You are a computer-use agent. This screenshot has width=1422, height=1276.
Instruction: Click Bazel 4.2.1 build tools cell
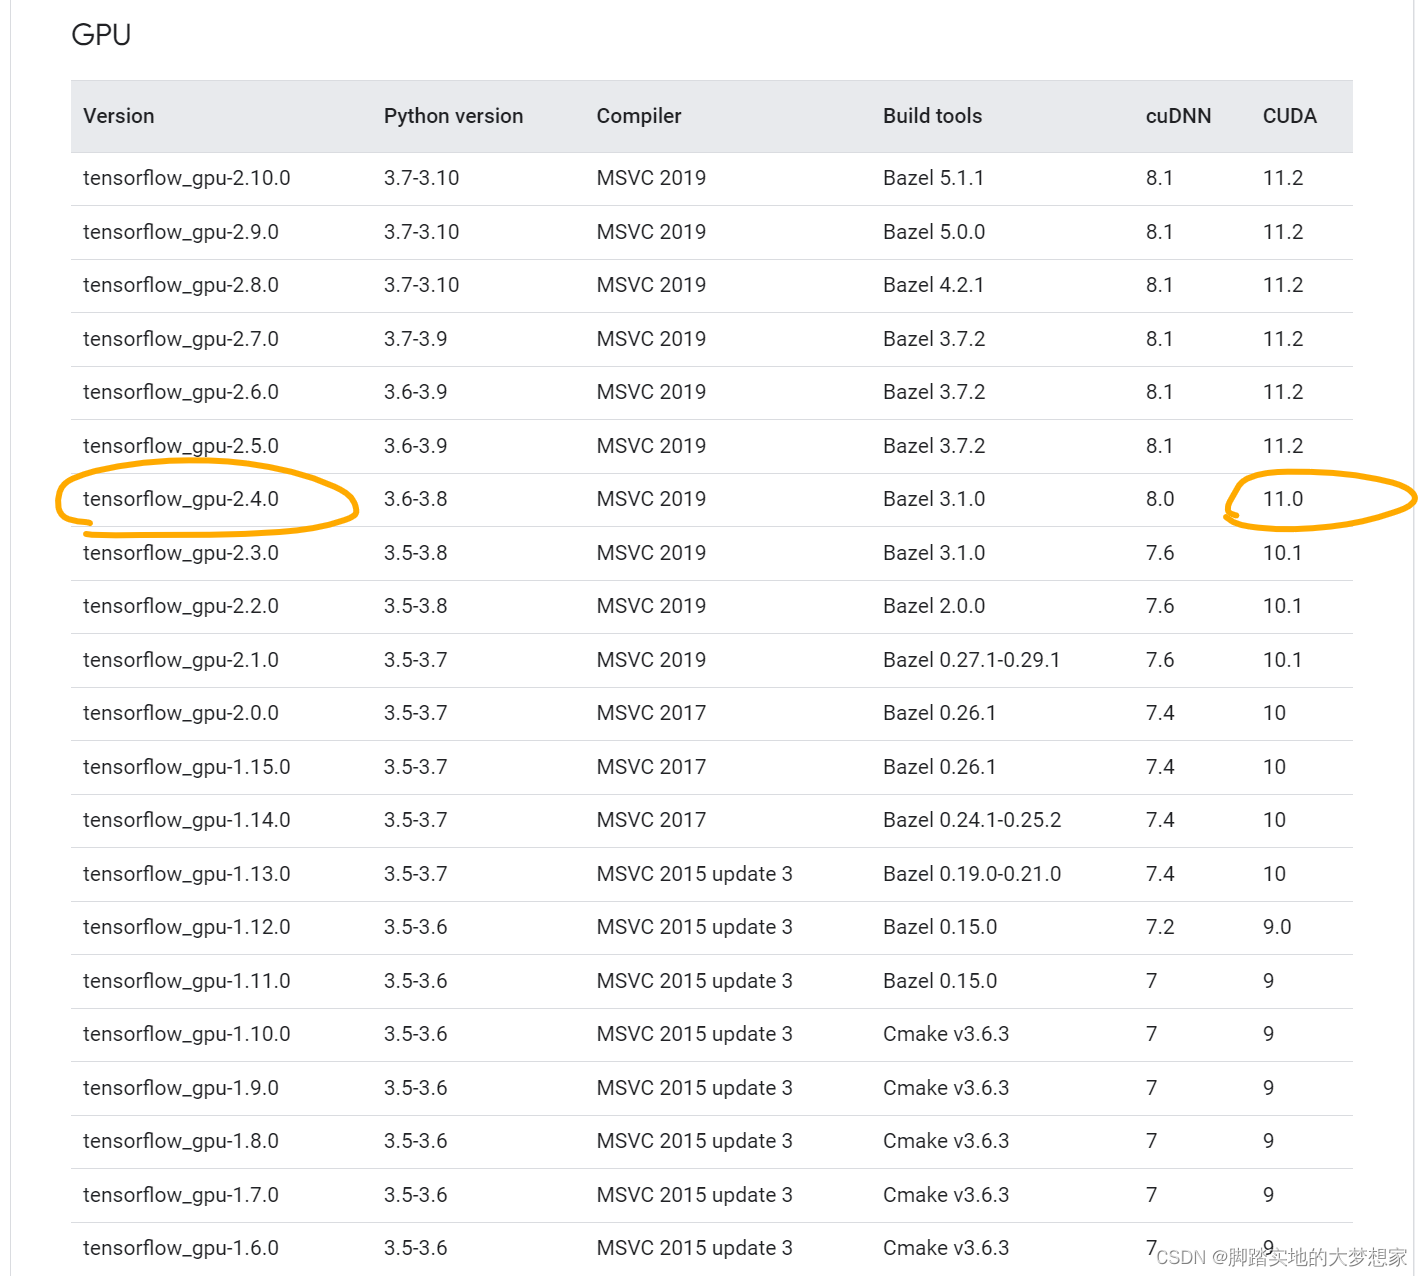[x=934, y=285]
